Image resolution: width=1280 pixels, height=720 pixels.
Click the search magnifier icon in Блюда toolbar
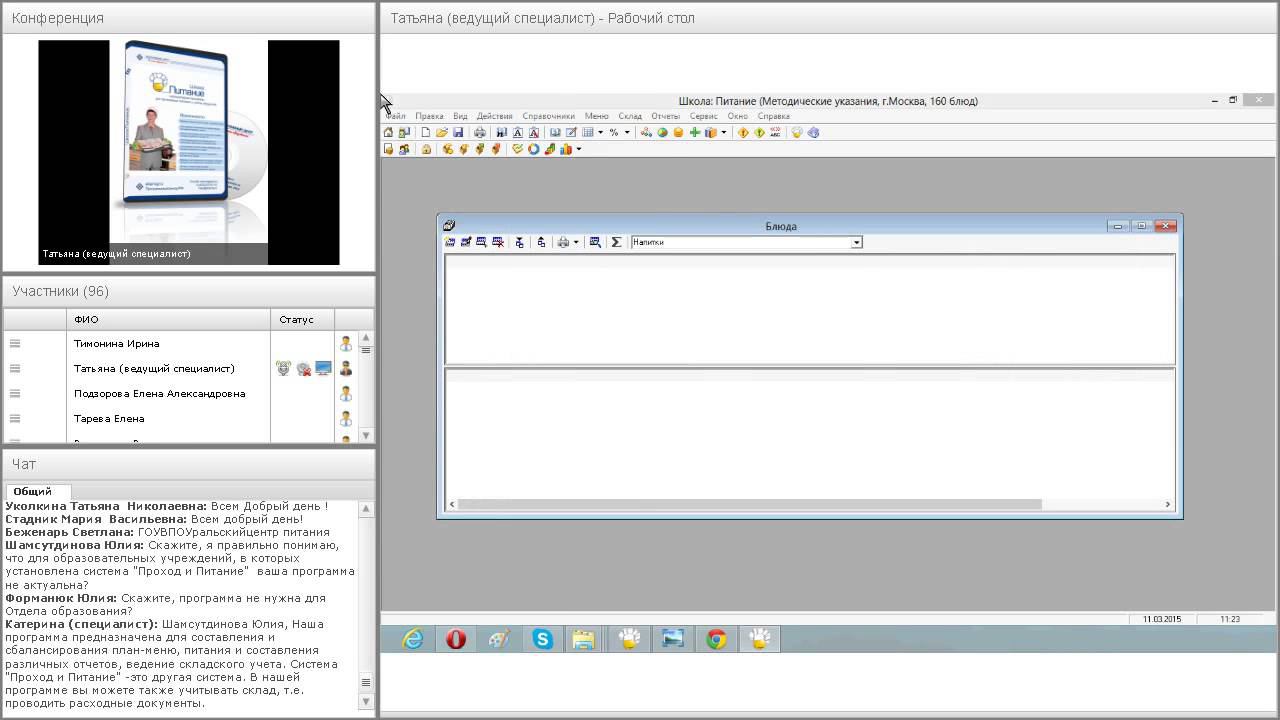[595, 242]
